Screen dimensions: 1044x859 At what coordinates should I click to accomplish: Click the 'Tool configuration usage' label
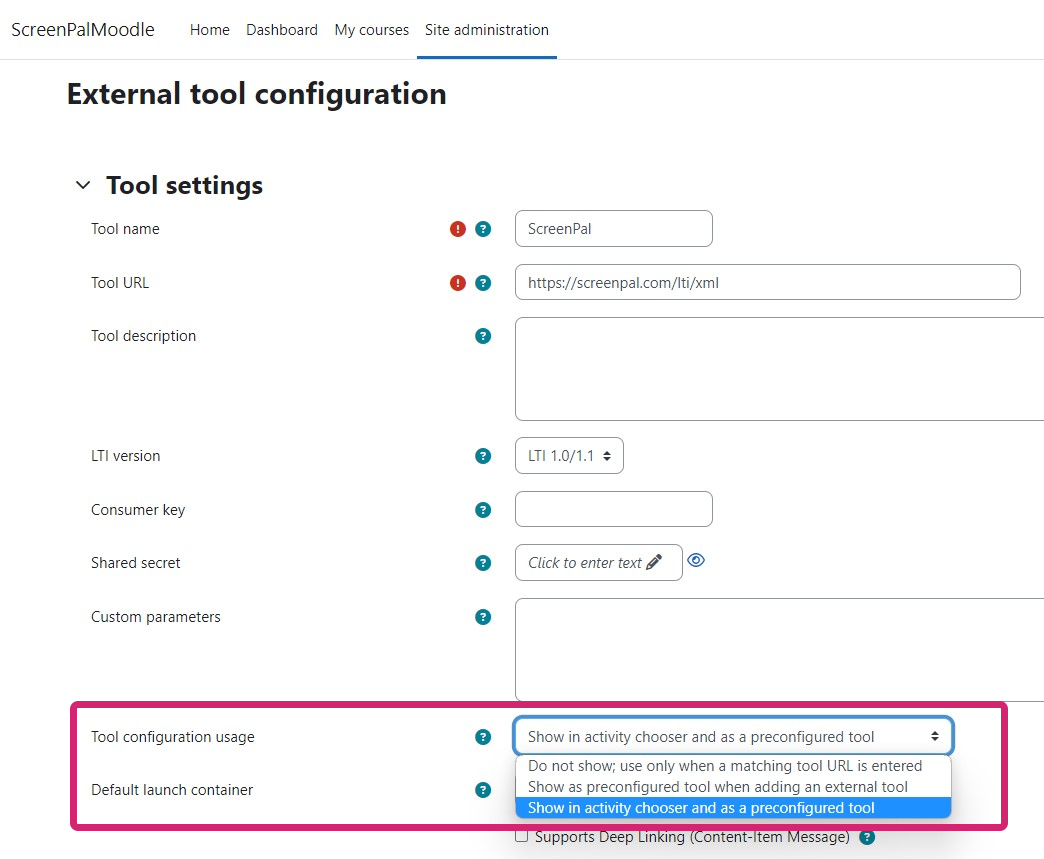coord(173,737)
